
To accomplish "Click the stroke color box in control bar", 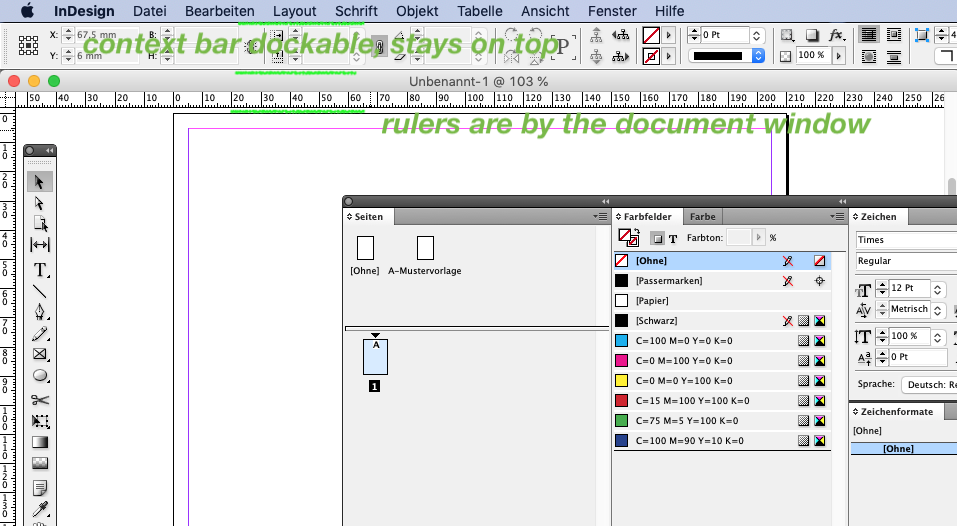I will [x=651, y=56].
